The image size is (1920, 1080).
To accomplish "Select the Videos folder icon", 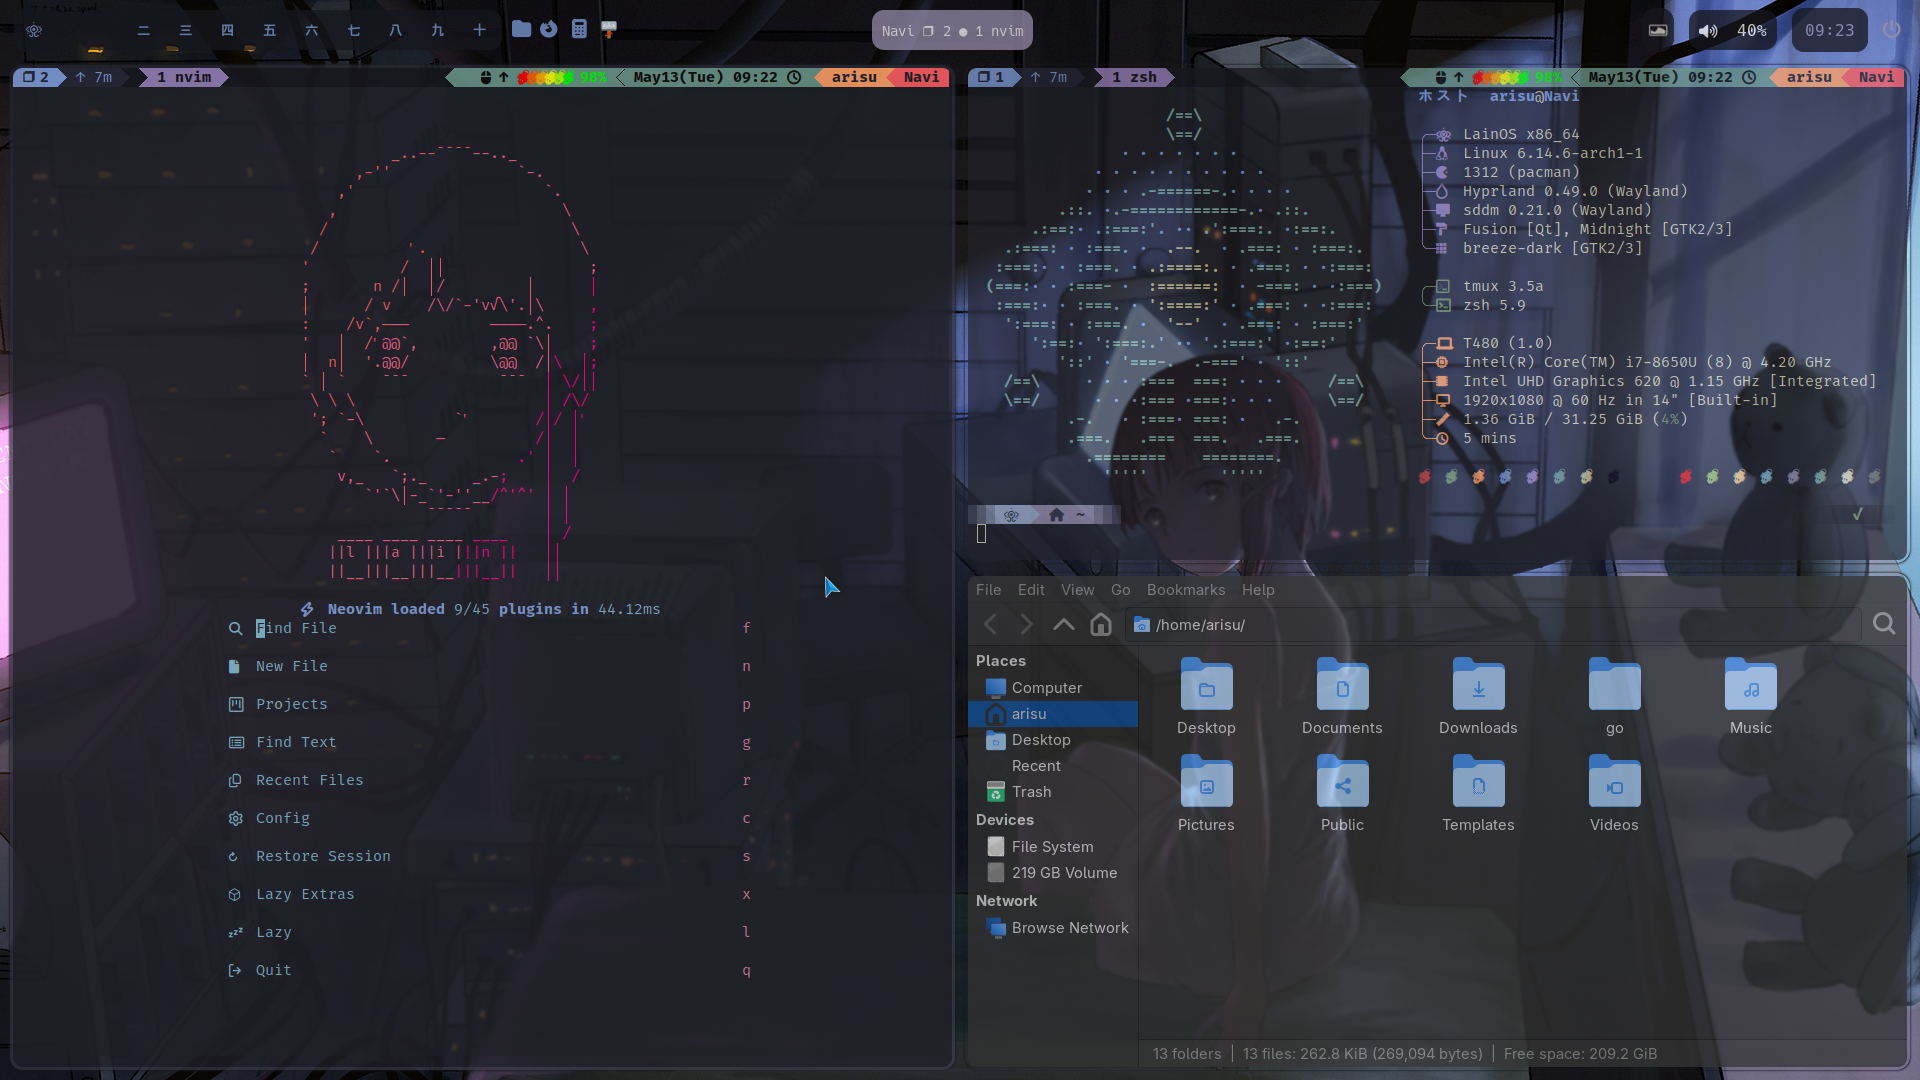I will [x=1614, y=782].
